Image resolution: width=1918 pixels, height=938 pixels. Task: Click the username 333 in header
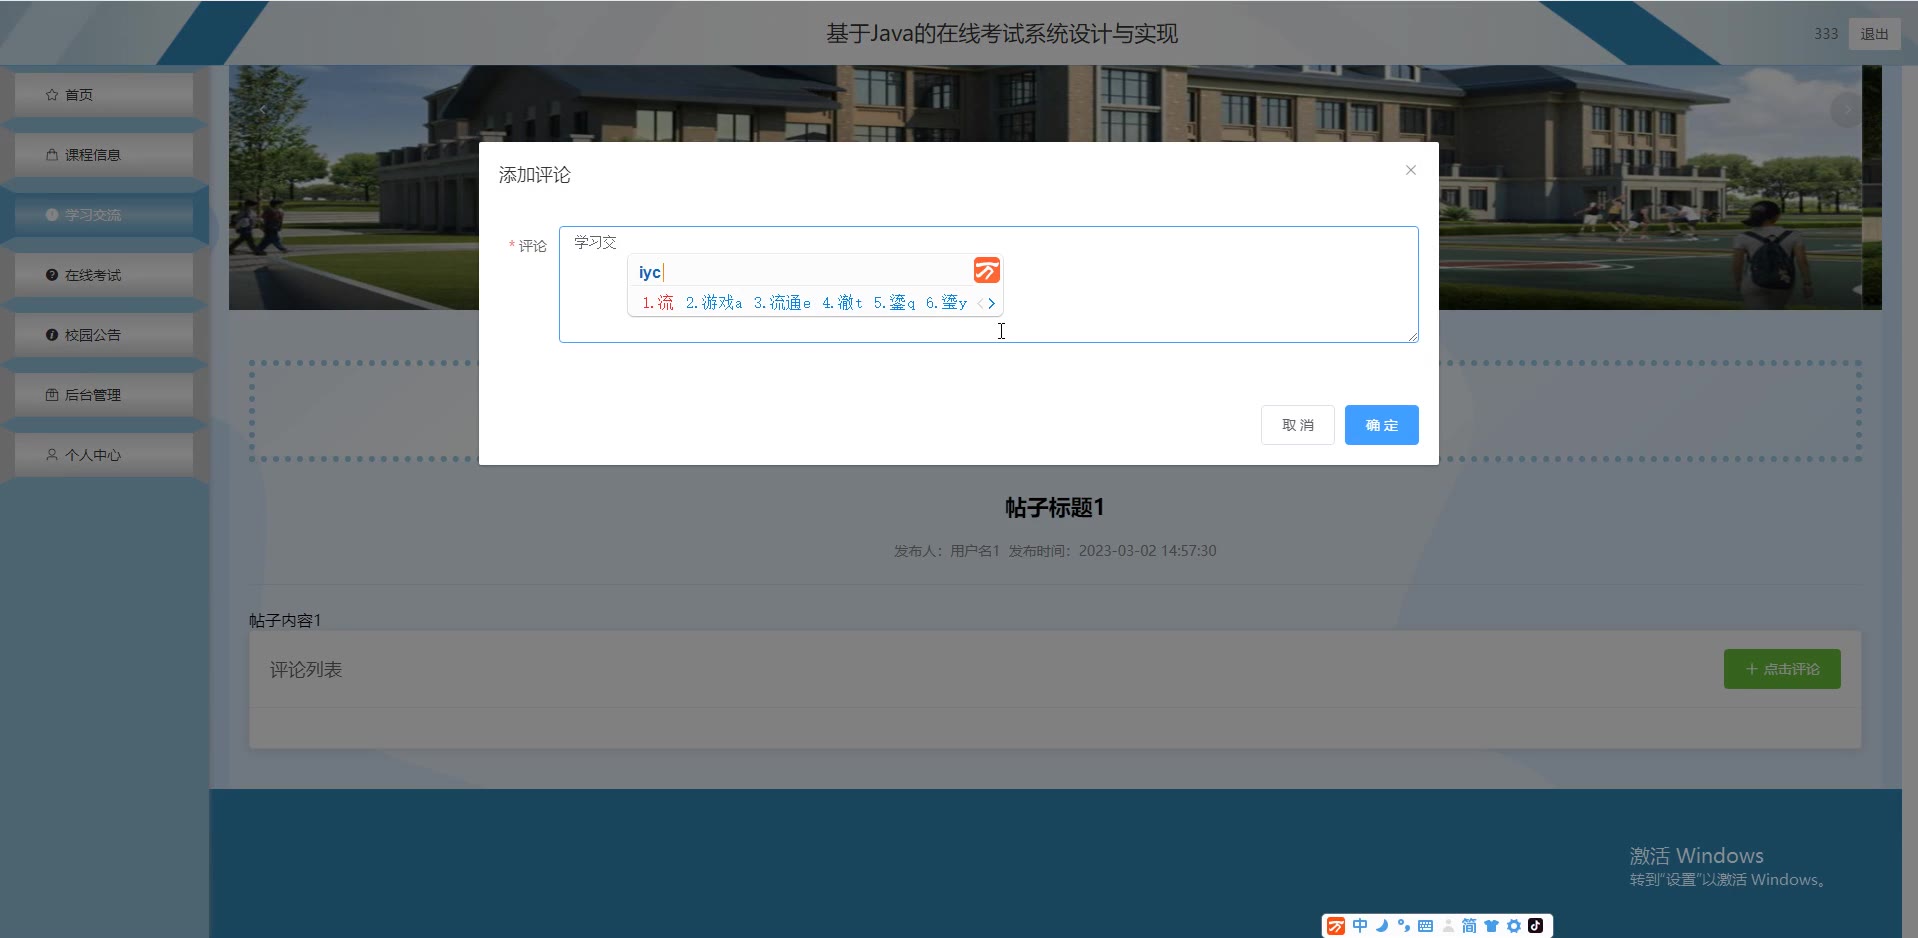pyautogui.click(x=1826, y=34)
